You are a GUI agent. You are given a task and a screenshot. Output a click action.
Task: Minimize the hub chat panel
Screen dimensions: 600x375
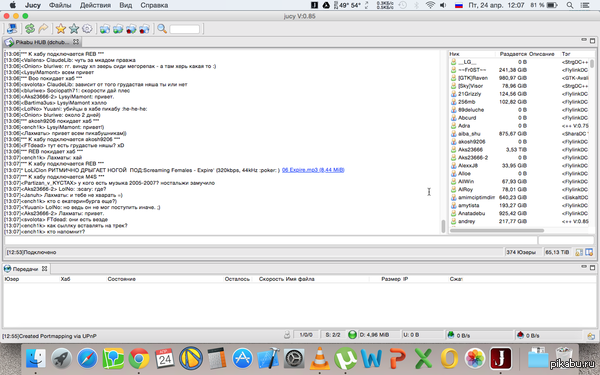[584, 40]
